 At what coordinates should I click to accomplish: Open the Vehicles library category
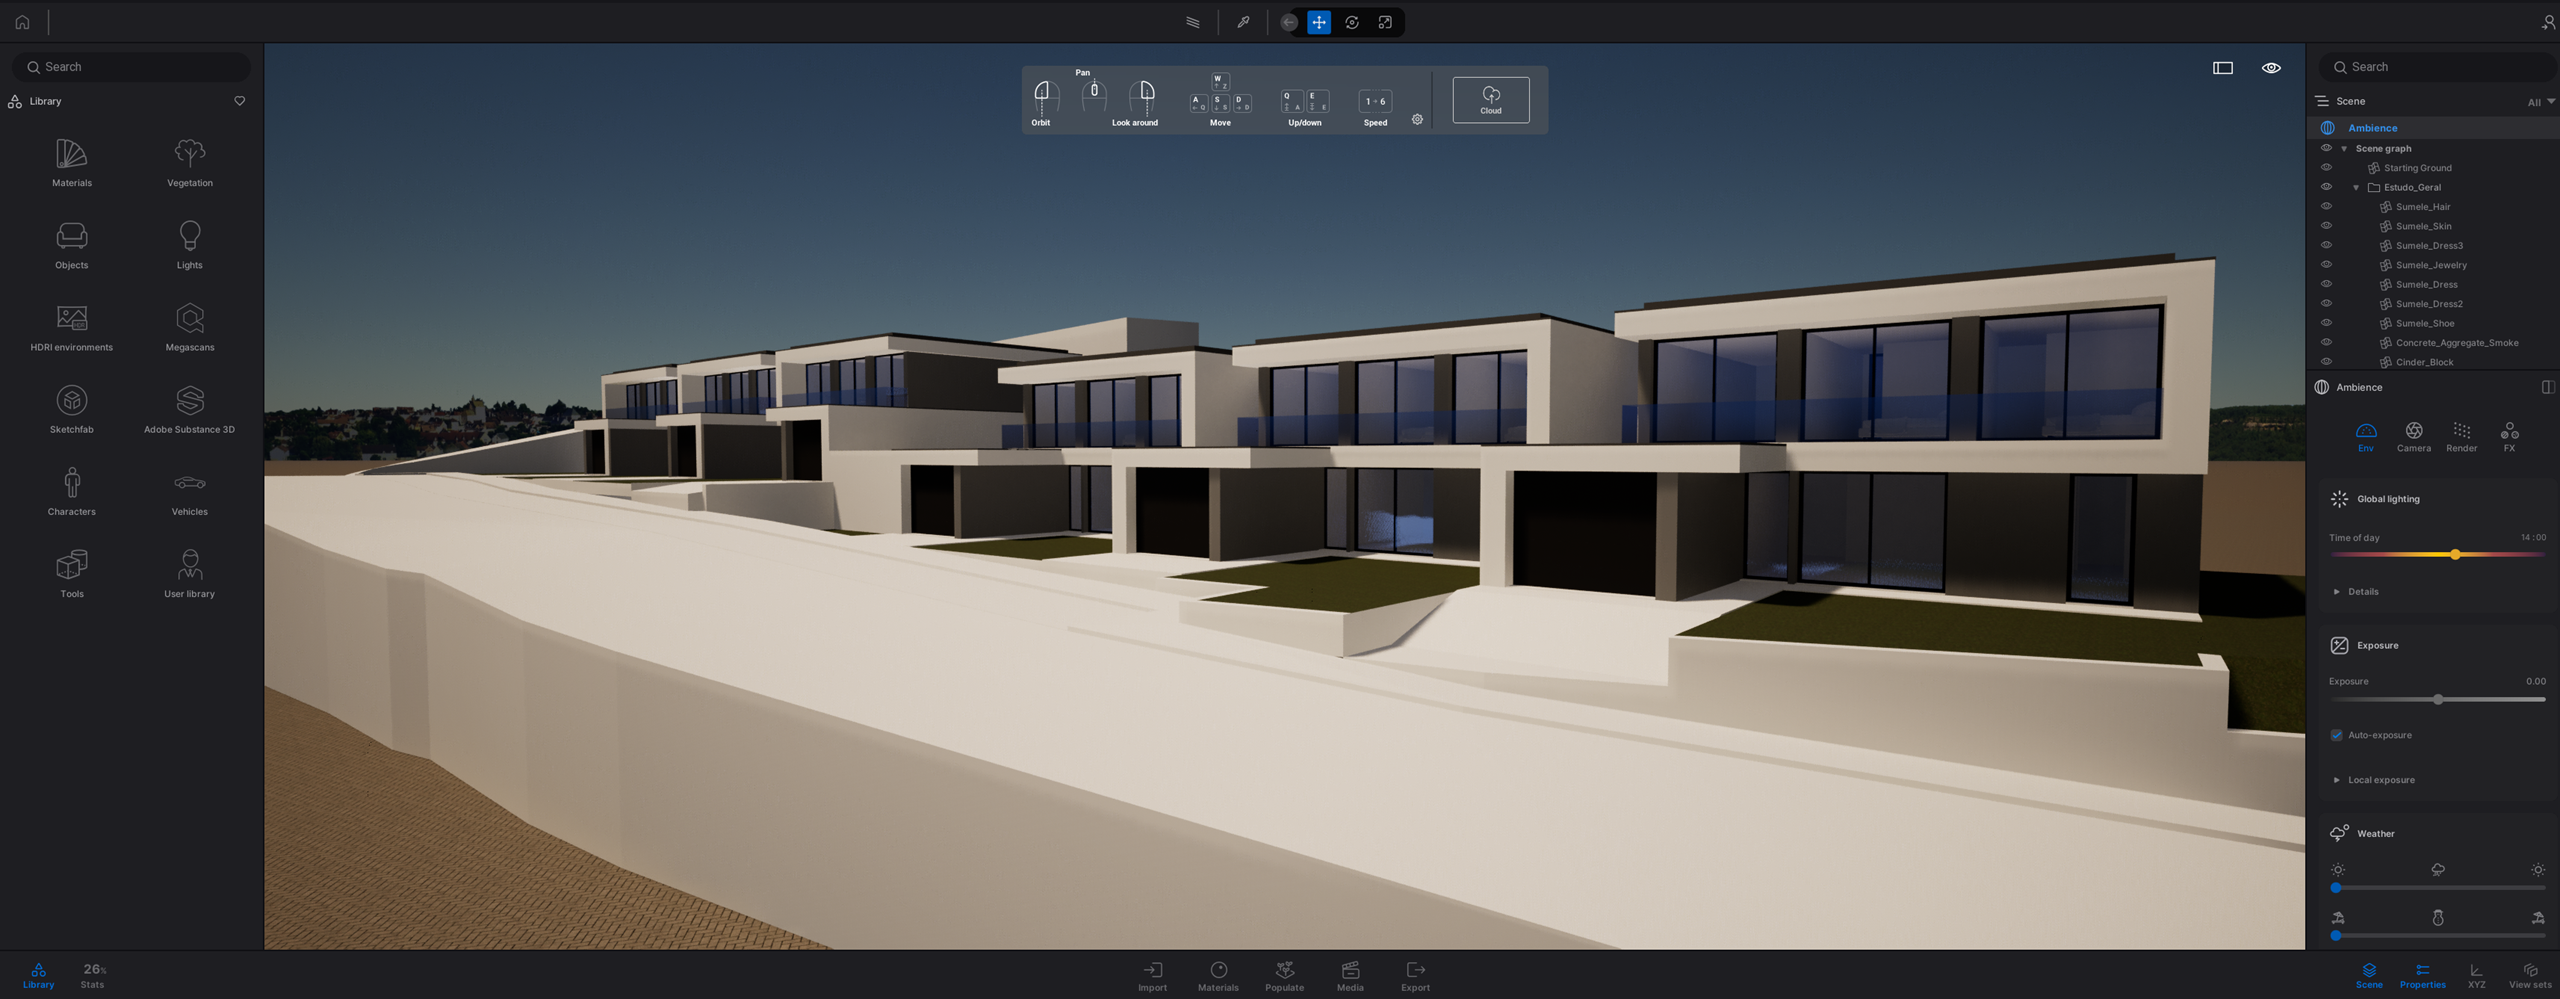[x=189, y=491]
